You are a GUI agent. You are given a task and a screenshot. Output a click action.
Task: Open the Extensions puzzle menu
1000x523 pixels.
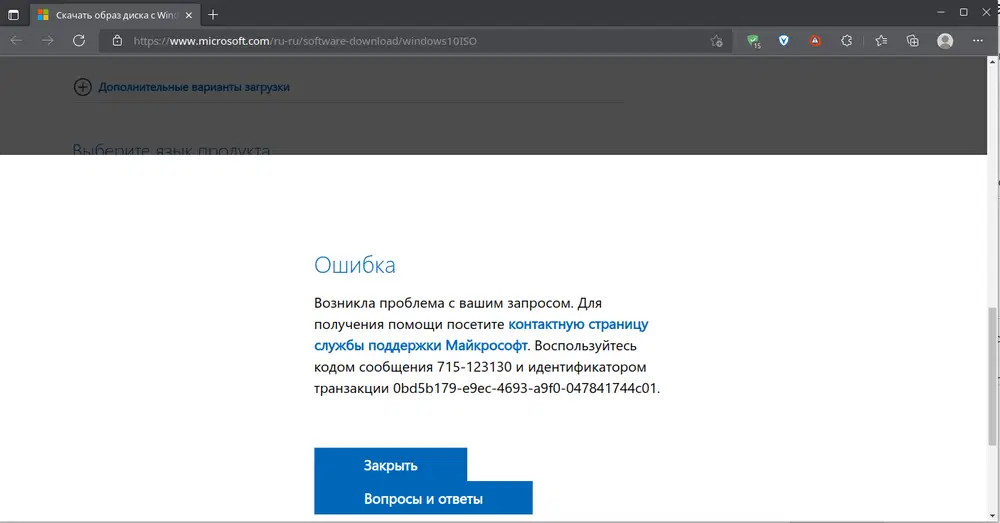pyautogui.click(x=846, y=41)
